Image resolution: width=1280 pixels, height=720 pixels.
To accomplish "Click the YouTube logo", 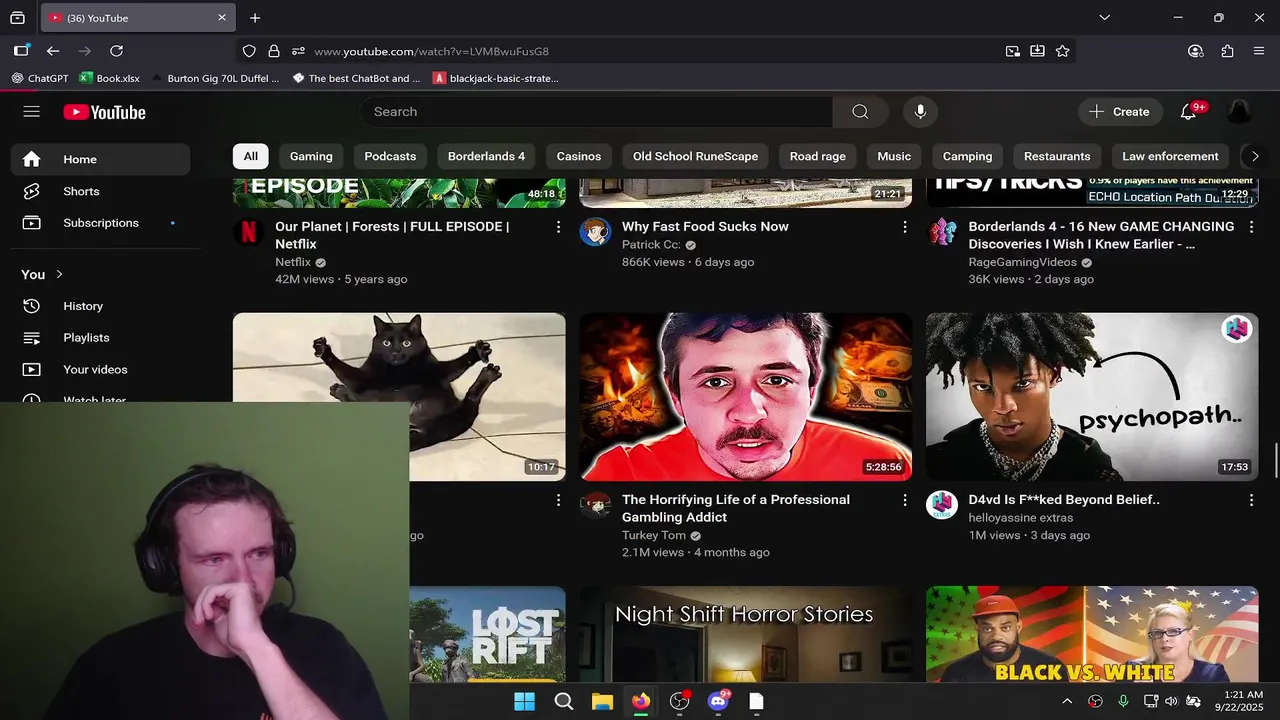I will (105, 112).
